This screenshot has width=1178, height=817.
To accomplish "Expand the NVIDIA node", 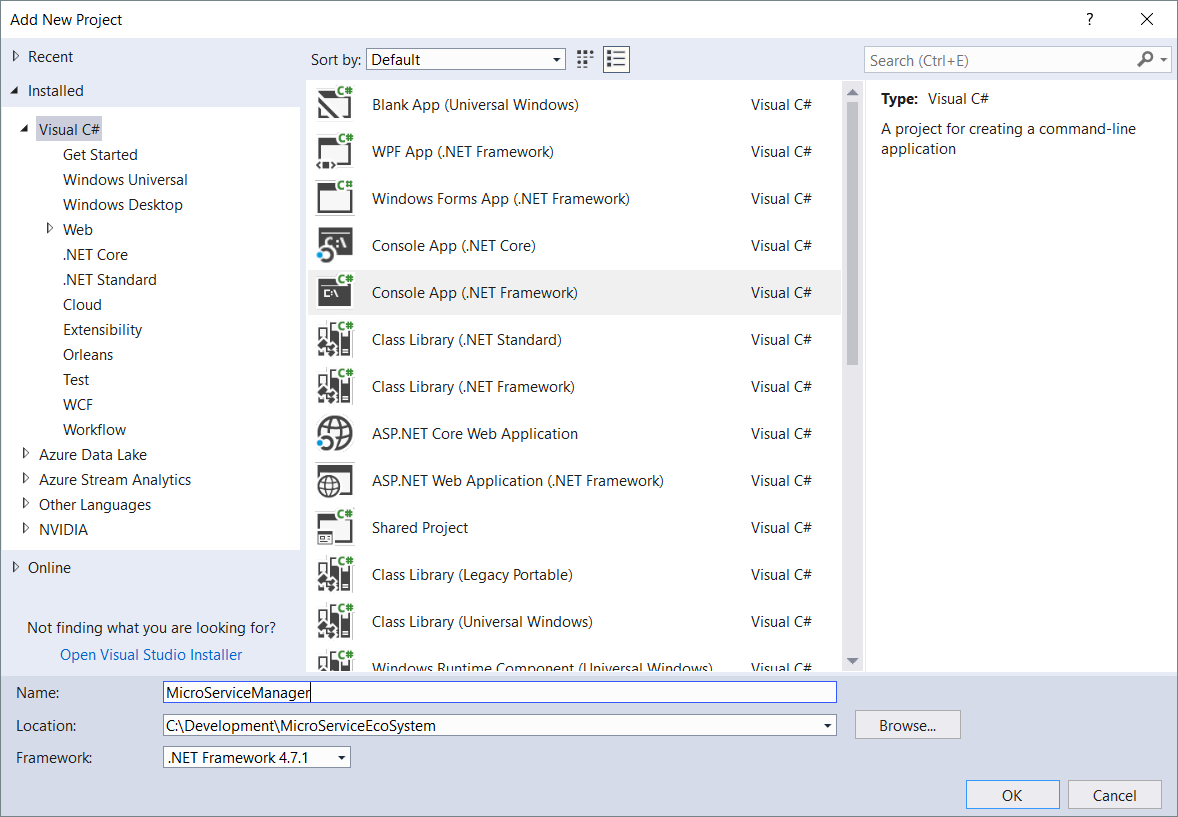I will 26,528.
